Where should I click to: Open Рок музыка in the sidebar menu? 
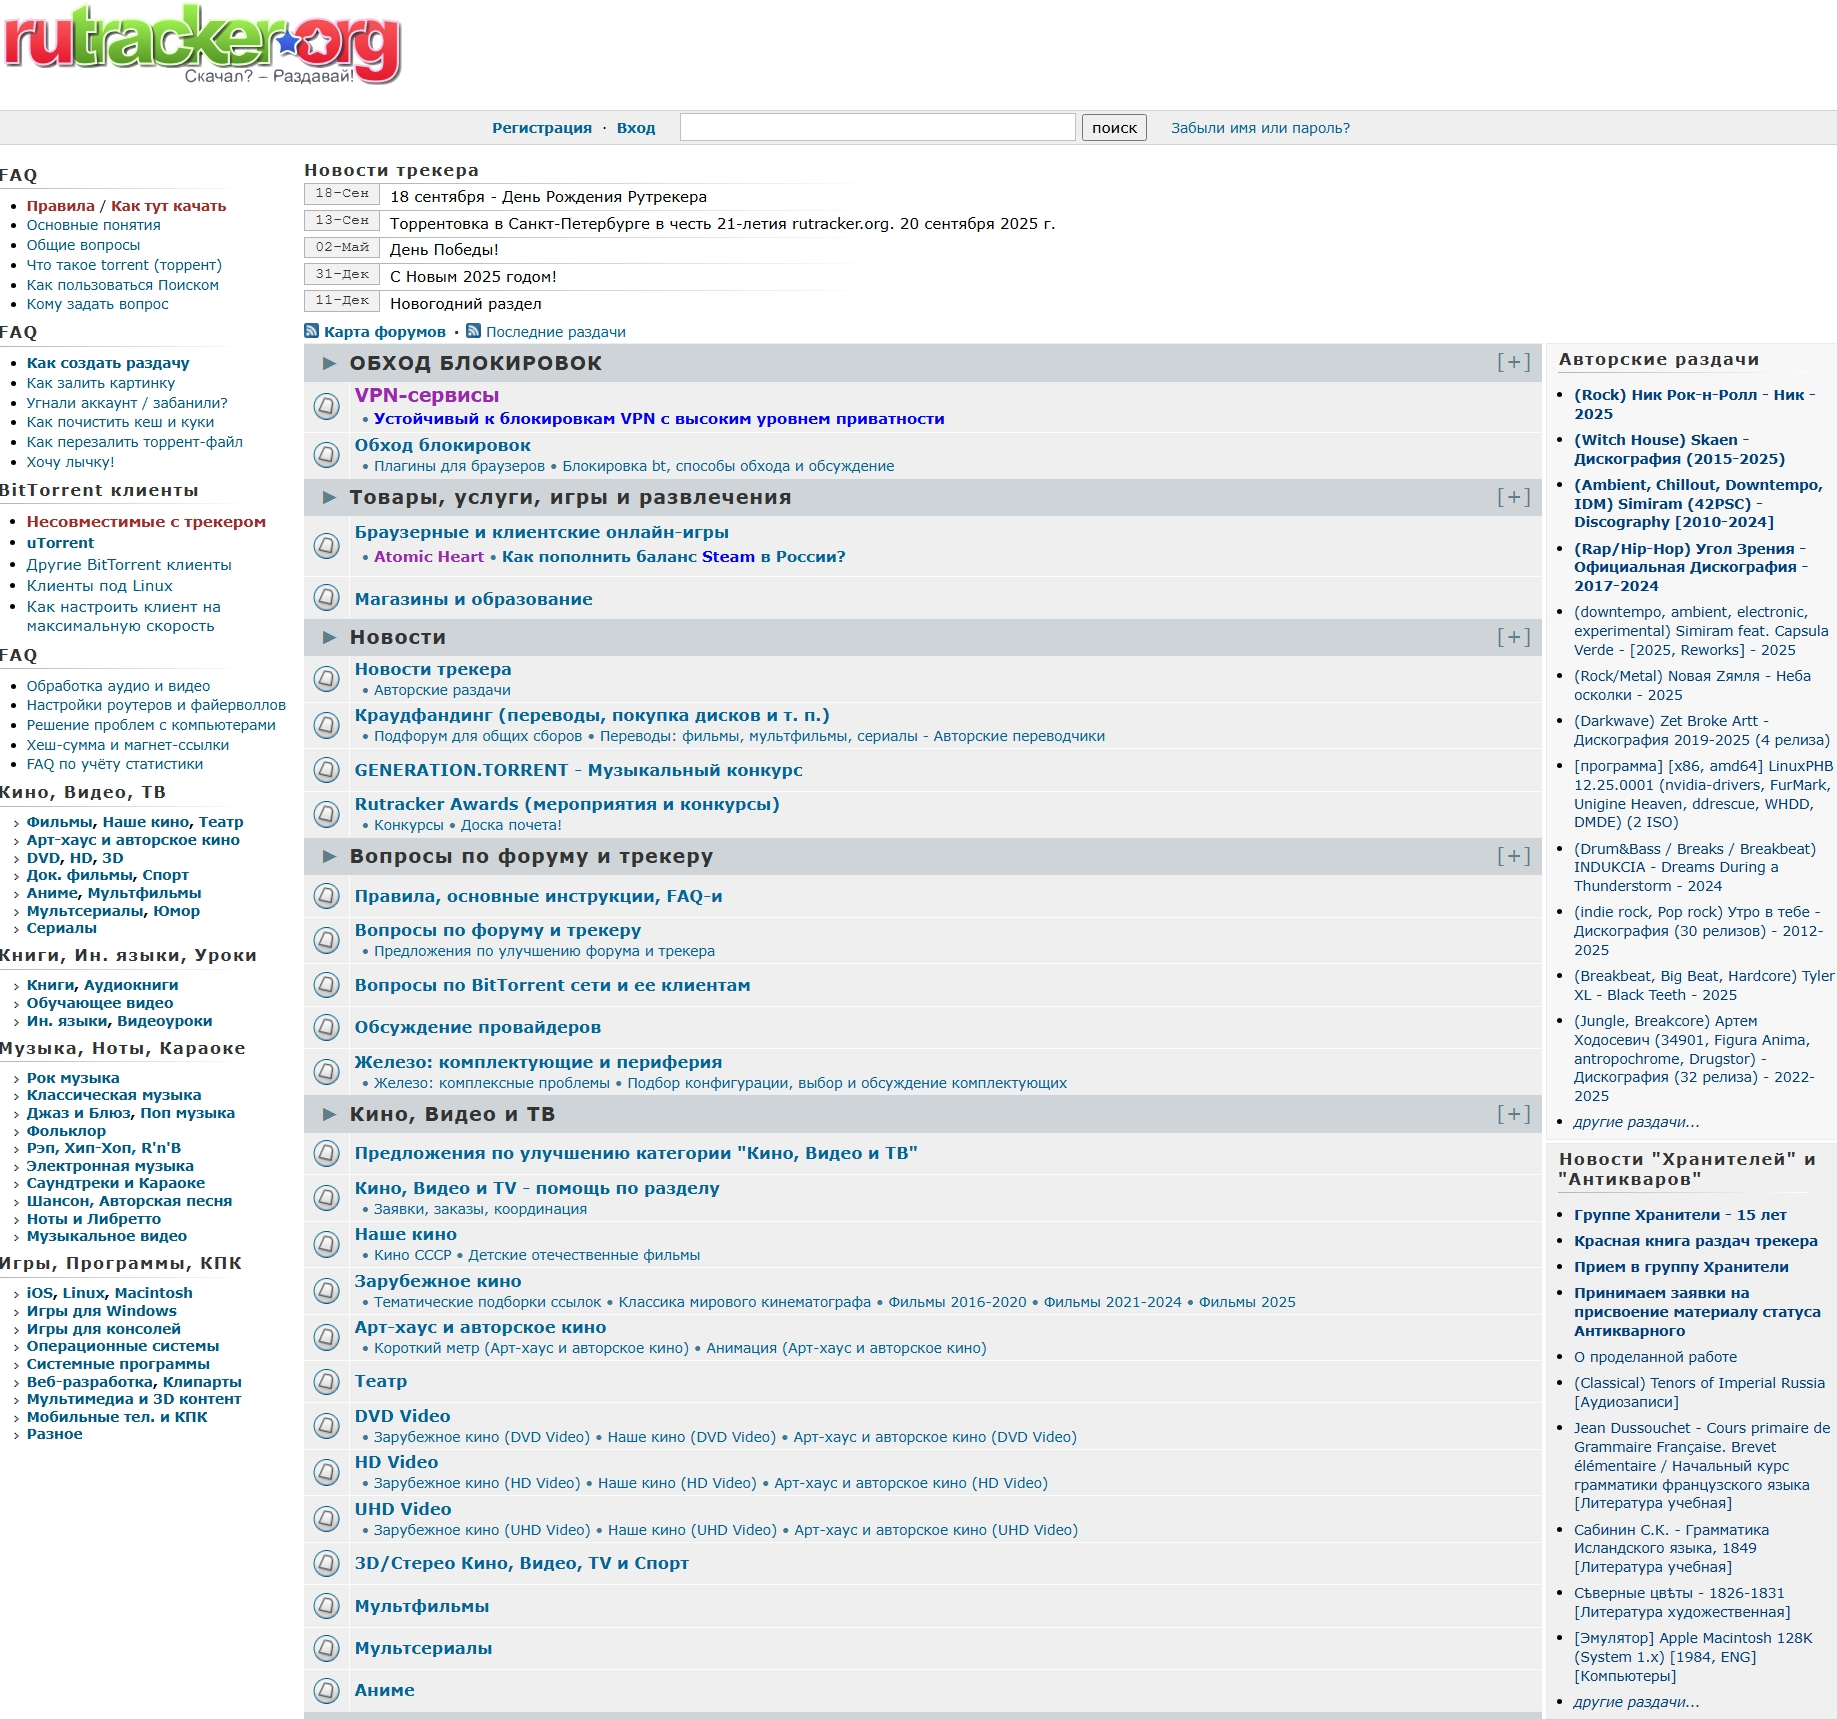73,1078
